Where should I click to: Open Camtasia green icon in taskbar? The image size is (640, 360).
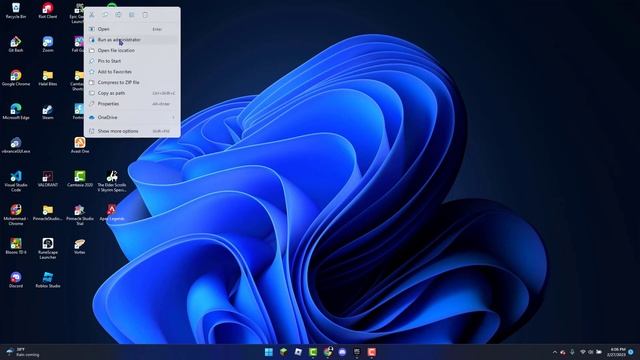[313, 352]
